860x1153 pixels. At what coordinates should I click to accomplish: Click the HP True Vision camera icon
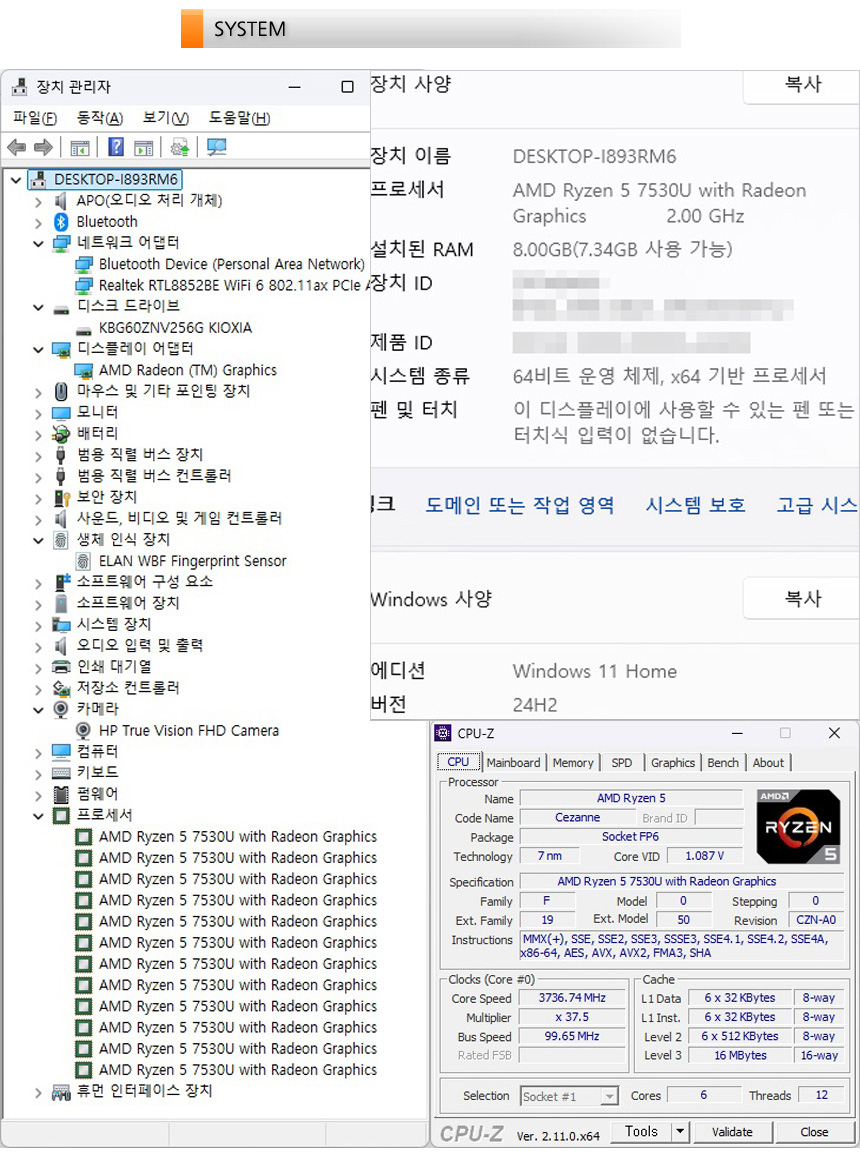point(83,731)
